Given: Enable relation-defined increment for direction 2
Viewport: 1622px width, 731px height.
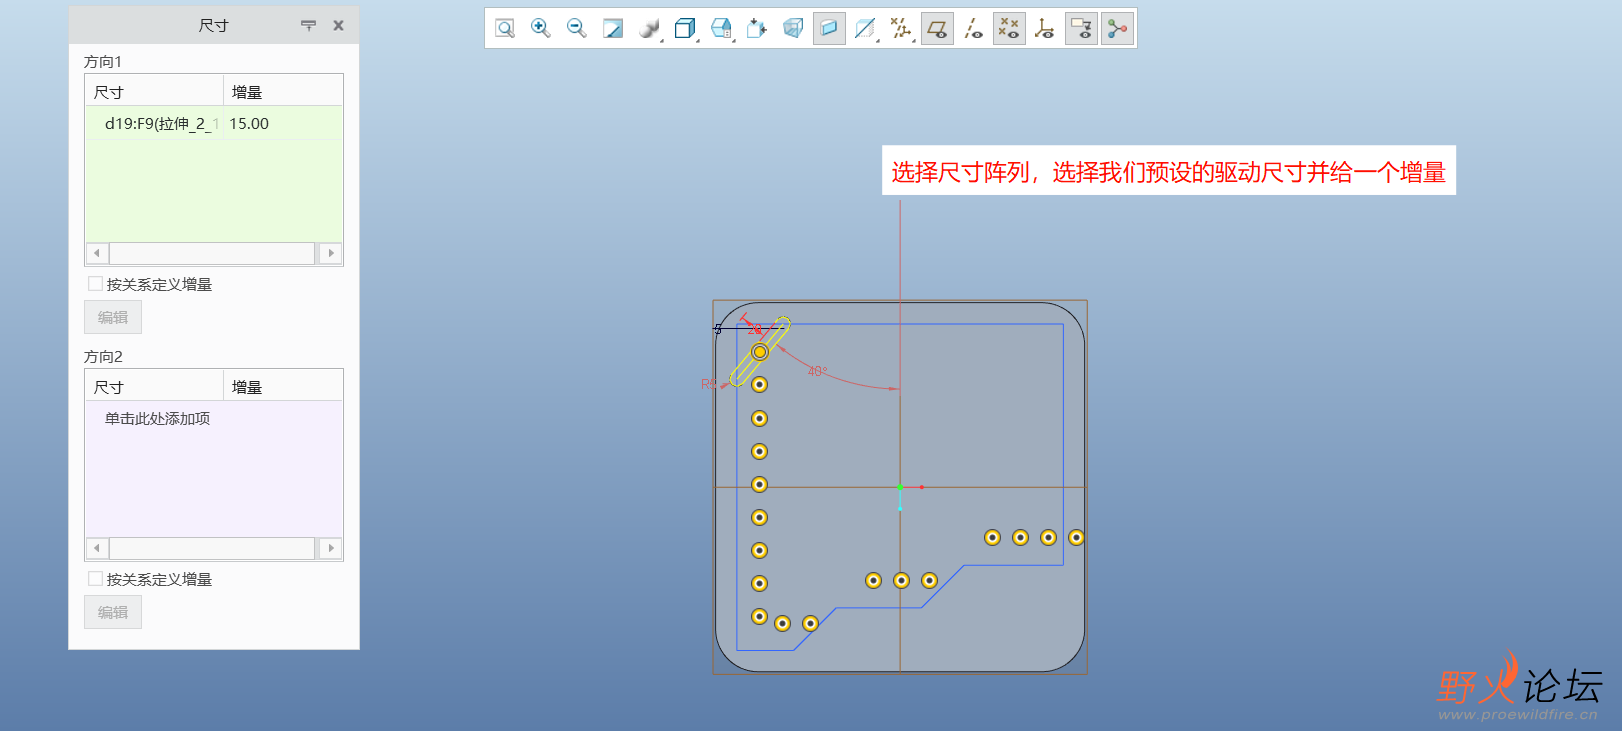Looking at the screenshot, I should coord(96,579).
